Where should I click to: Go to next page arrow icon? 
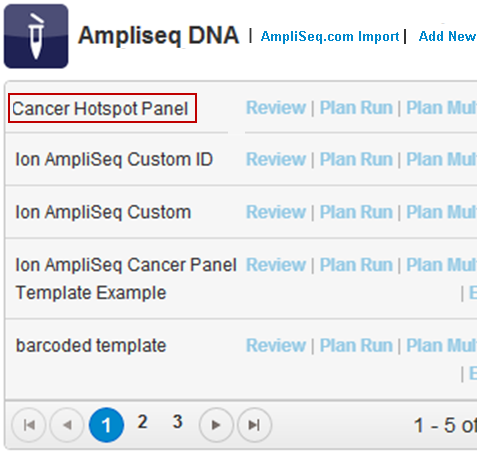[216, 425]
